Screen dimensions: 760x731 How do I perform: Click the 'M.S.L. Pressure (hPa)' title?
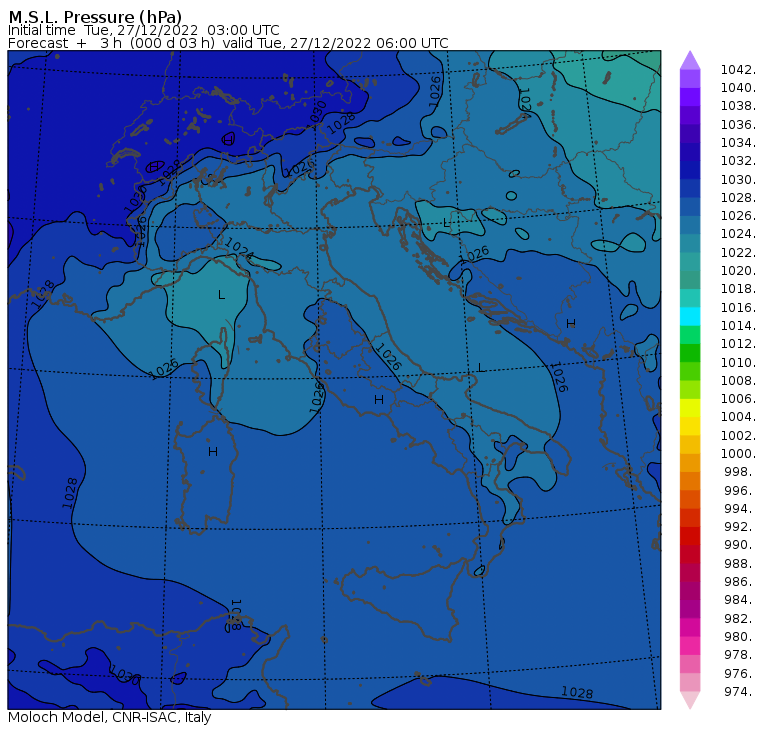[95, 16]
